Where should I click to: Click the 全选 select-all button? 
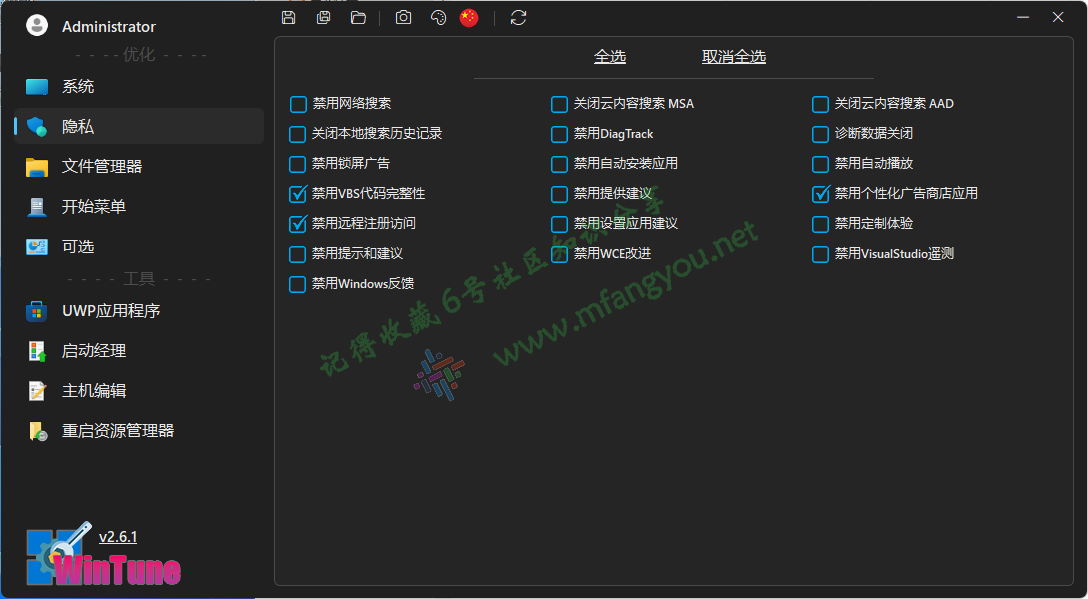610,57
